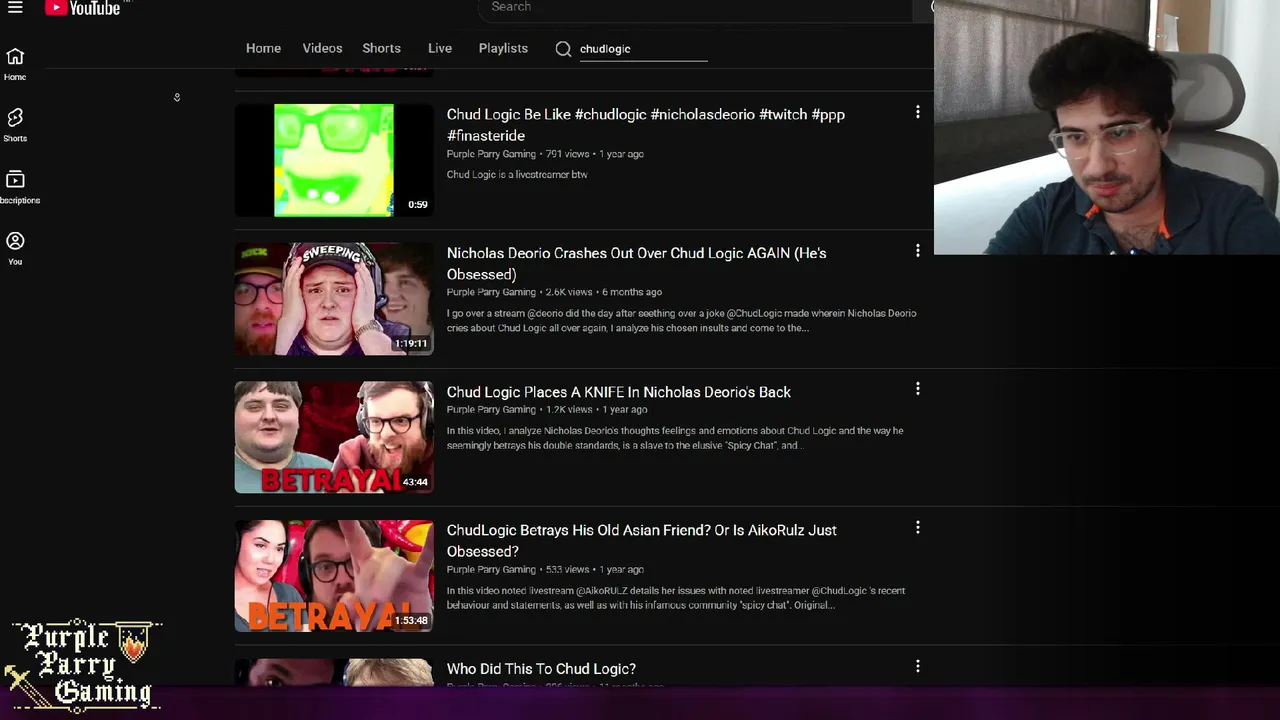Open the 43:44 BETRAYAL thumbnail
Image resolution: width=1280 pixels, height=720 pixels.
[x=334, y=437]
